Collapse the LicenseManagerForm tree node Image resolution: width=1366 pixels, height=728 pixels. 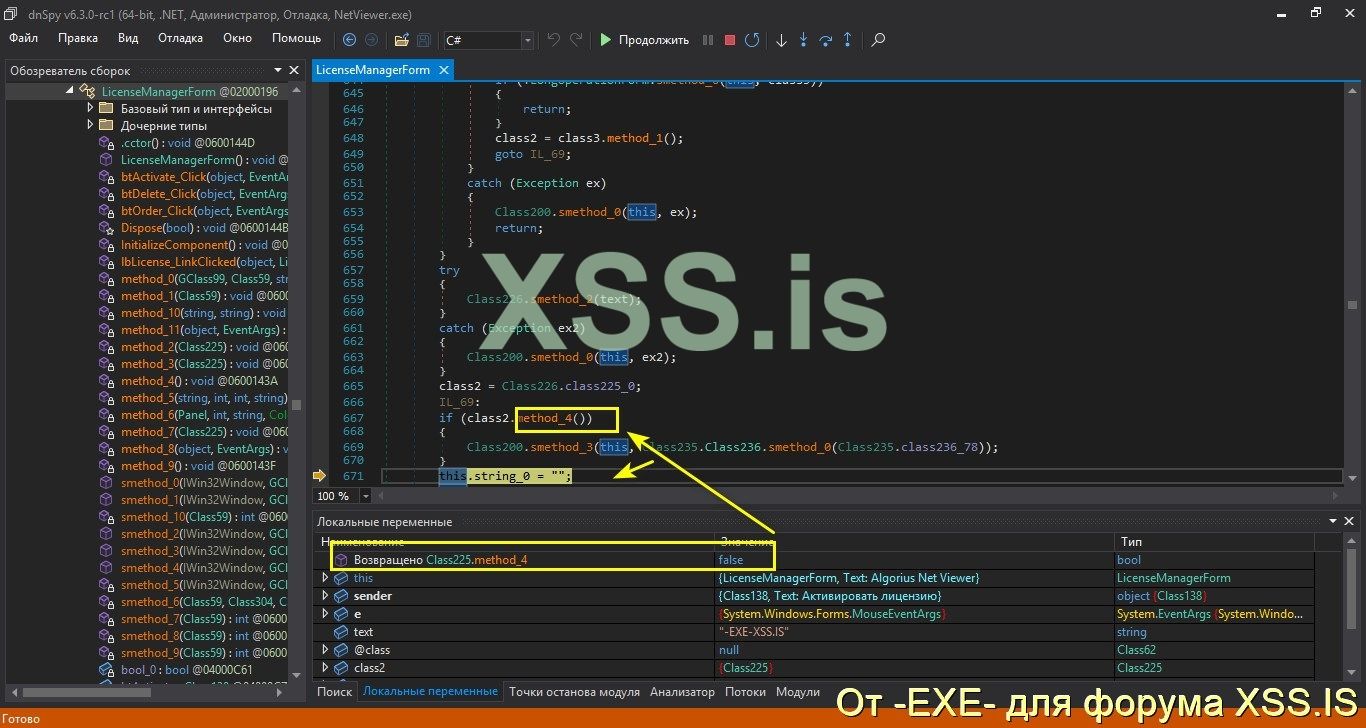[x=70, y=91]
